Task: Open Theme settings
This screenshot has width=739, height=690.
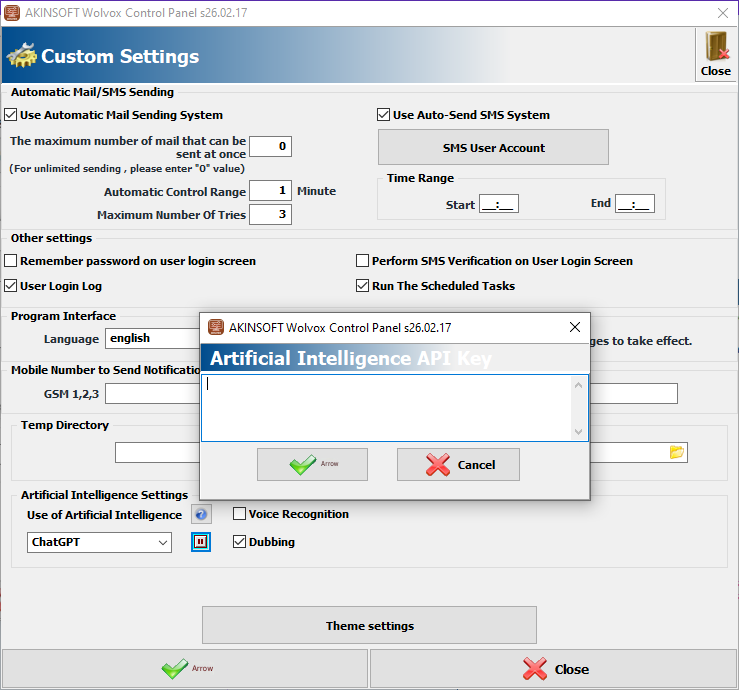Action: [x=370, y=625]
